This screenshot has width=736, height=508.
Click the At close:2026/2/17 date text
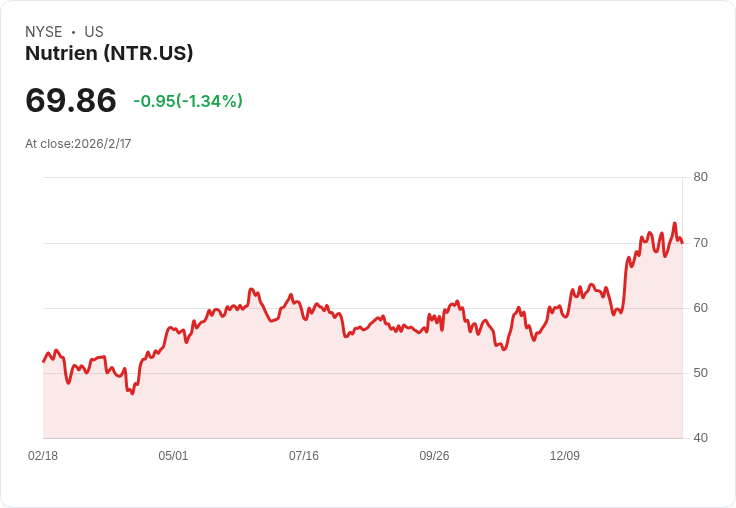tap(78, 144)
